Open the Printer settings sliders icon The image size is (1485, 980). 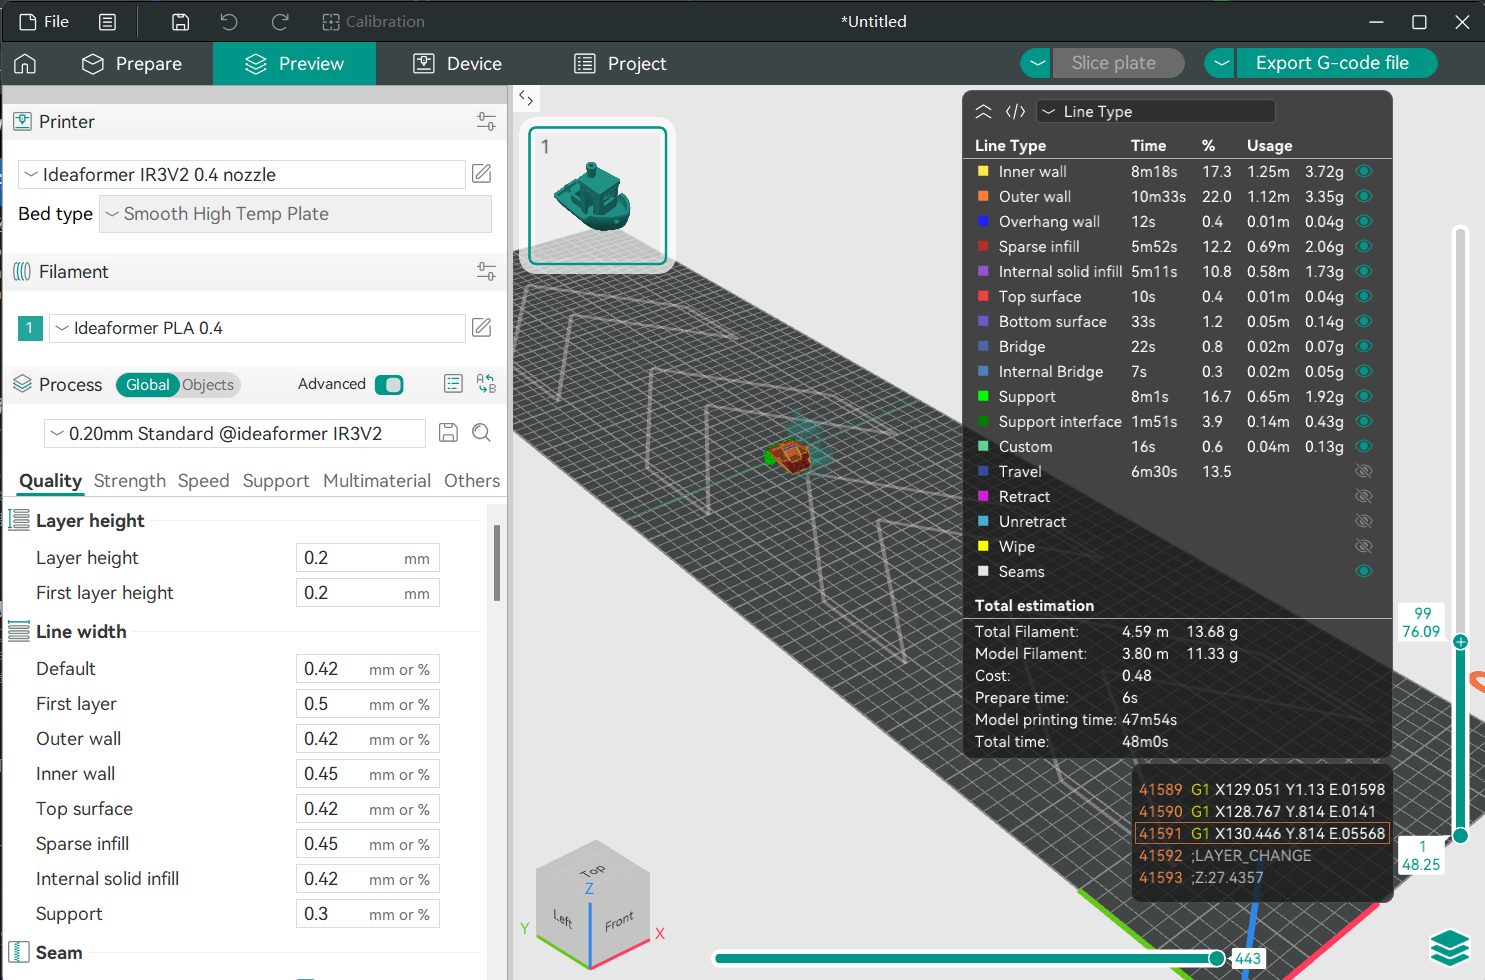tap(486, 122)
